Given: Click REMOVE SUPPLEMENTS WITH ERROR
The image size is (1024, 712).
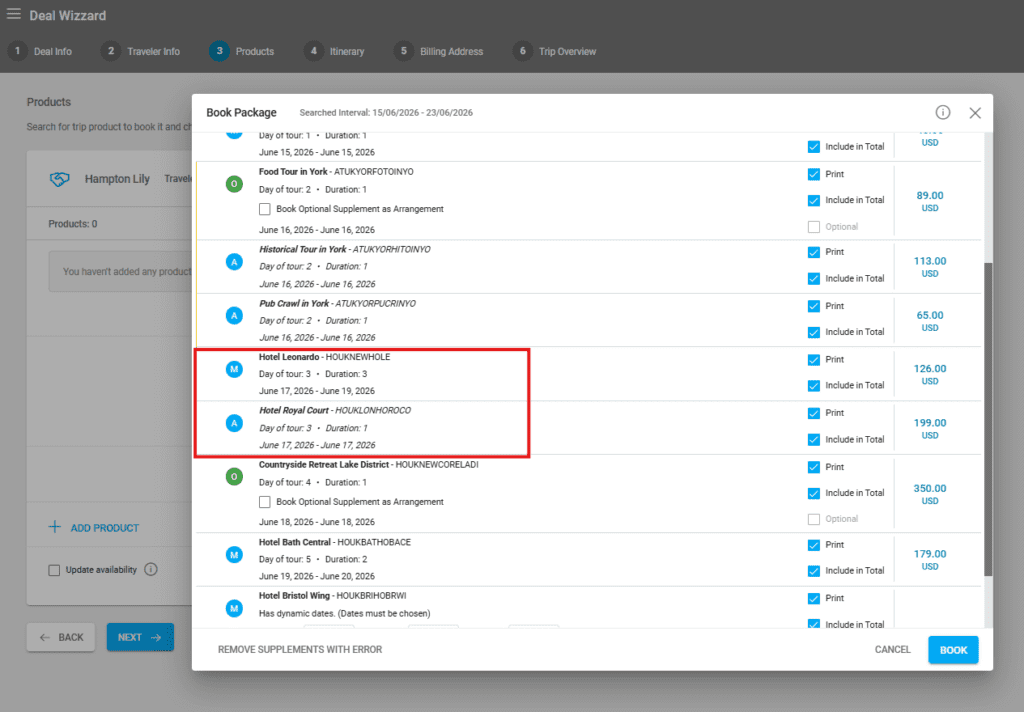Looking at the screenshot, I should click(300, 650).
